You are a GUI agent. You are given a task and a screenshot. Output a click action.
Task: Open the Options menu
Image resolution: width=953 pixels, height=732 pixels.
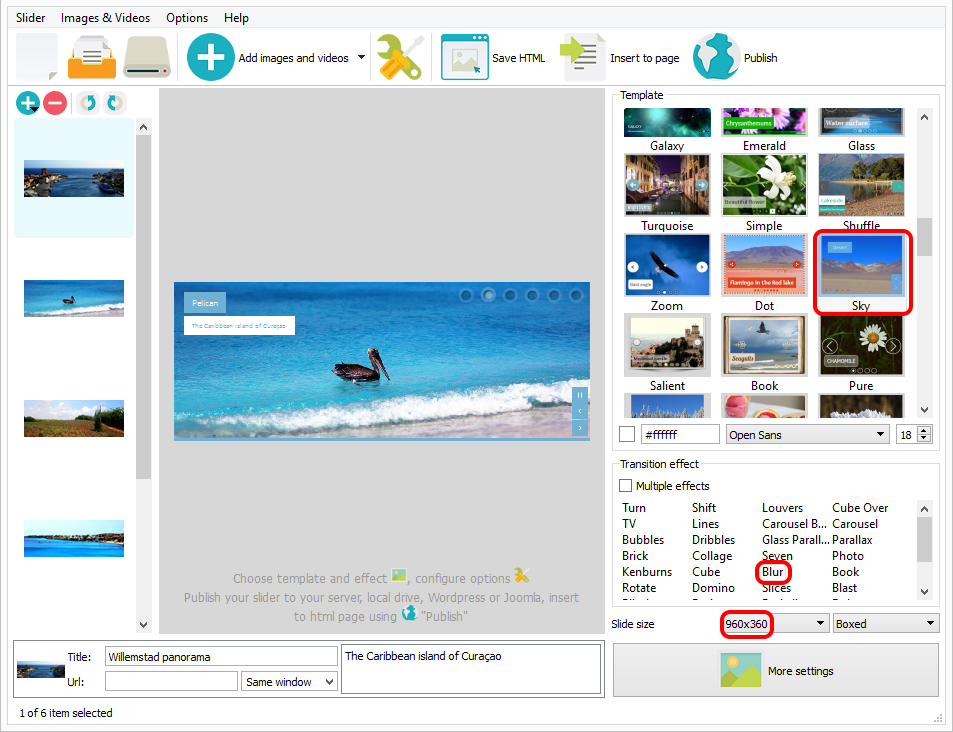tap(187, 18)
